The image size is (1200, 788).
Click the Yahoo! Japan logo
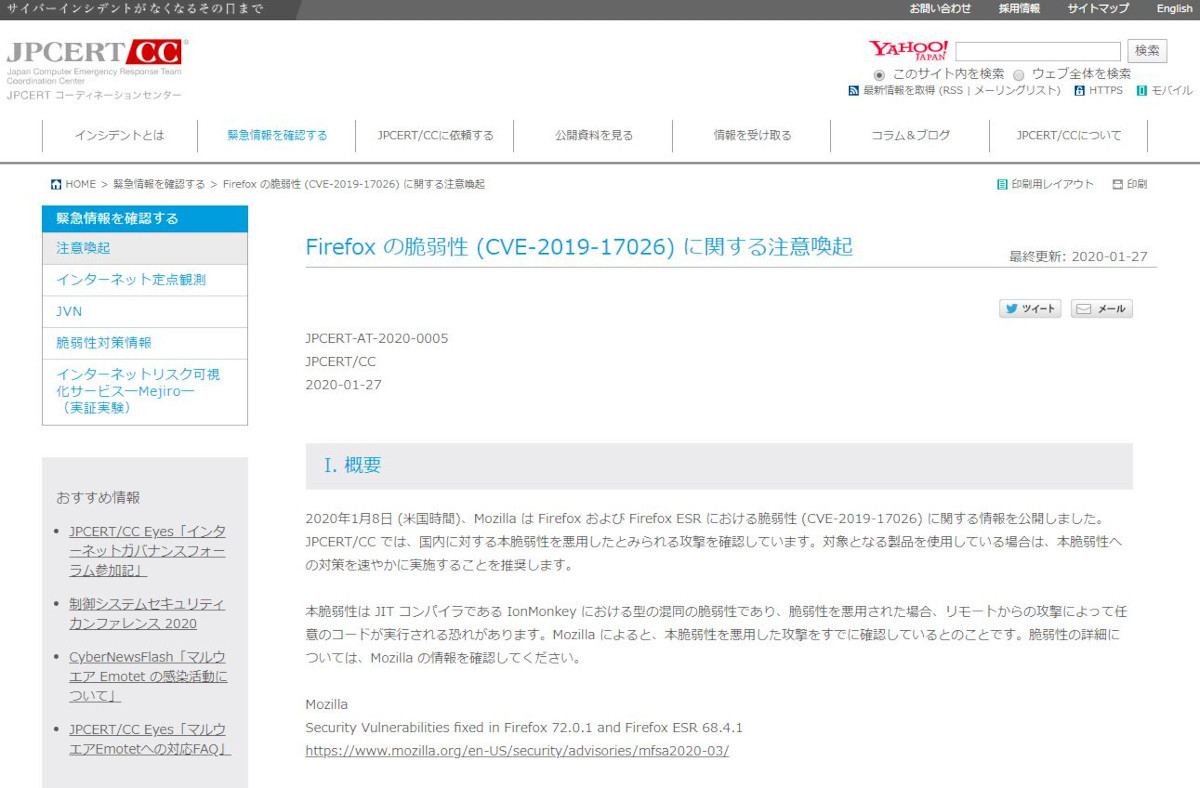(x=908, y=50)
